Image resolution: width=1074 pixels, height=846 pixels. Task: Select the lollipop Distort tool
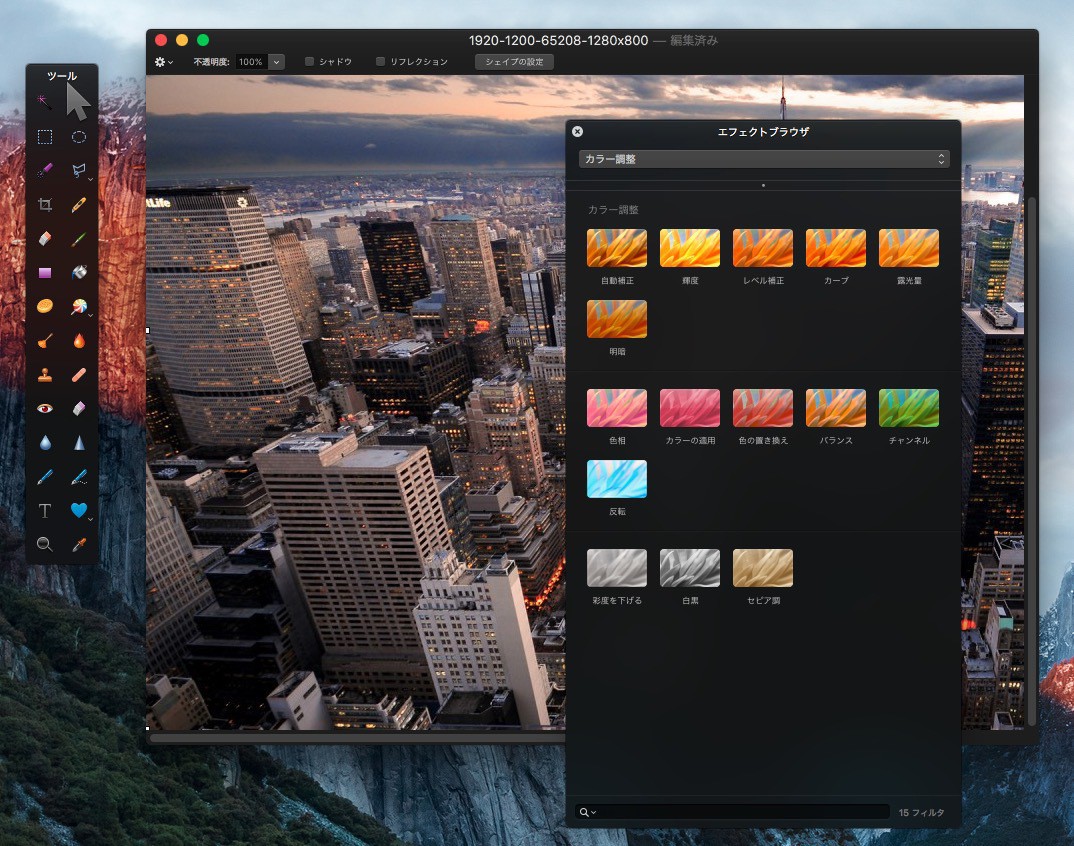pos(79,306)
